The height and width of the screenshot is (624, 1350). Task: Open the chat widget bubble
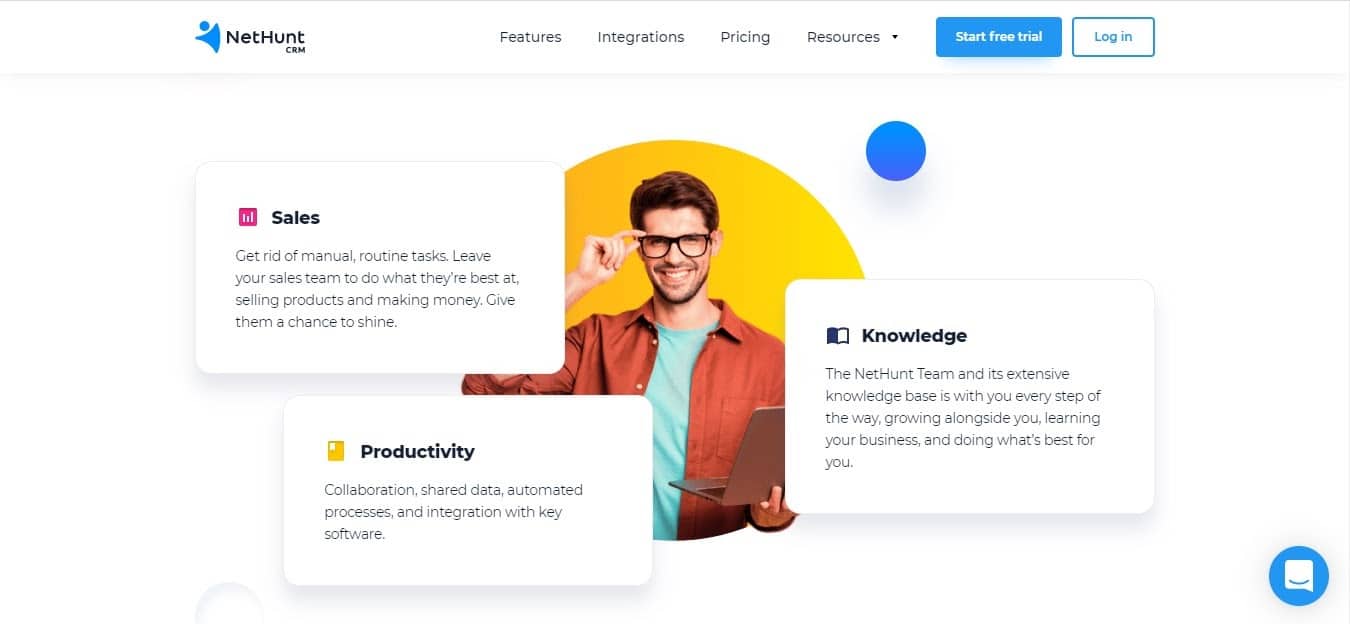[1298, 575]
